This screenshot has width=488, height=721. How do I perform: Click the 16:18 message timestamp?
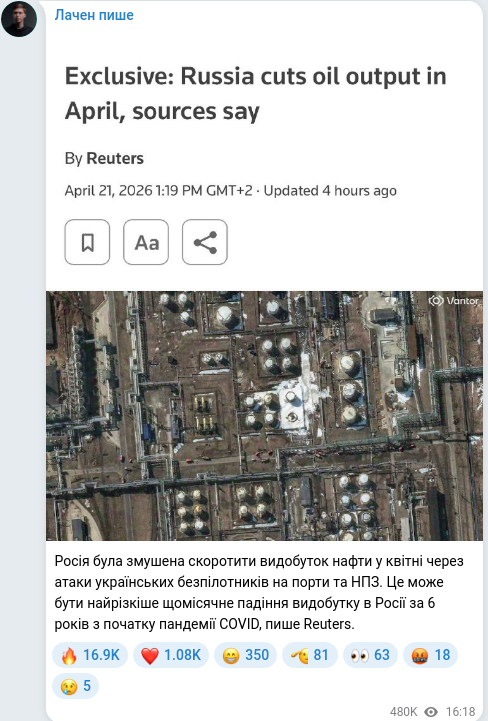[x=460, y=712]
